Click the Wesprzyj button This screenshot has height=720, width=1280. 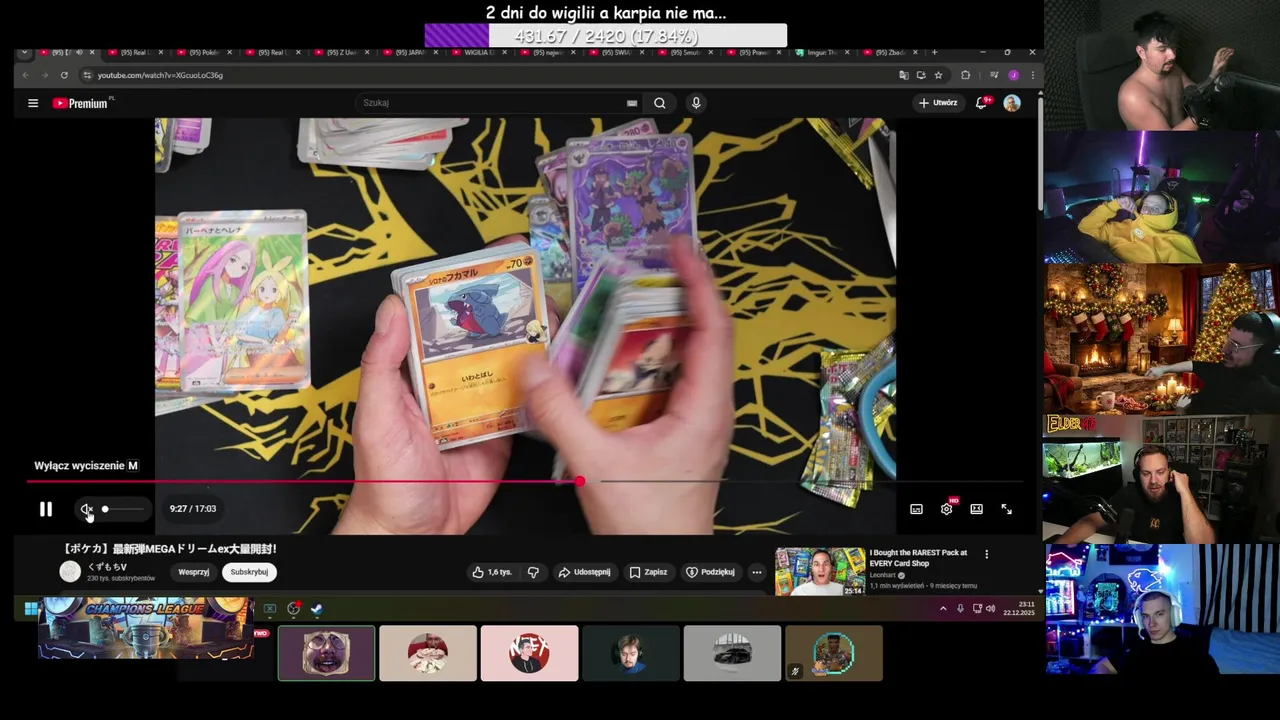[193, 572]
